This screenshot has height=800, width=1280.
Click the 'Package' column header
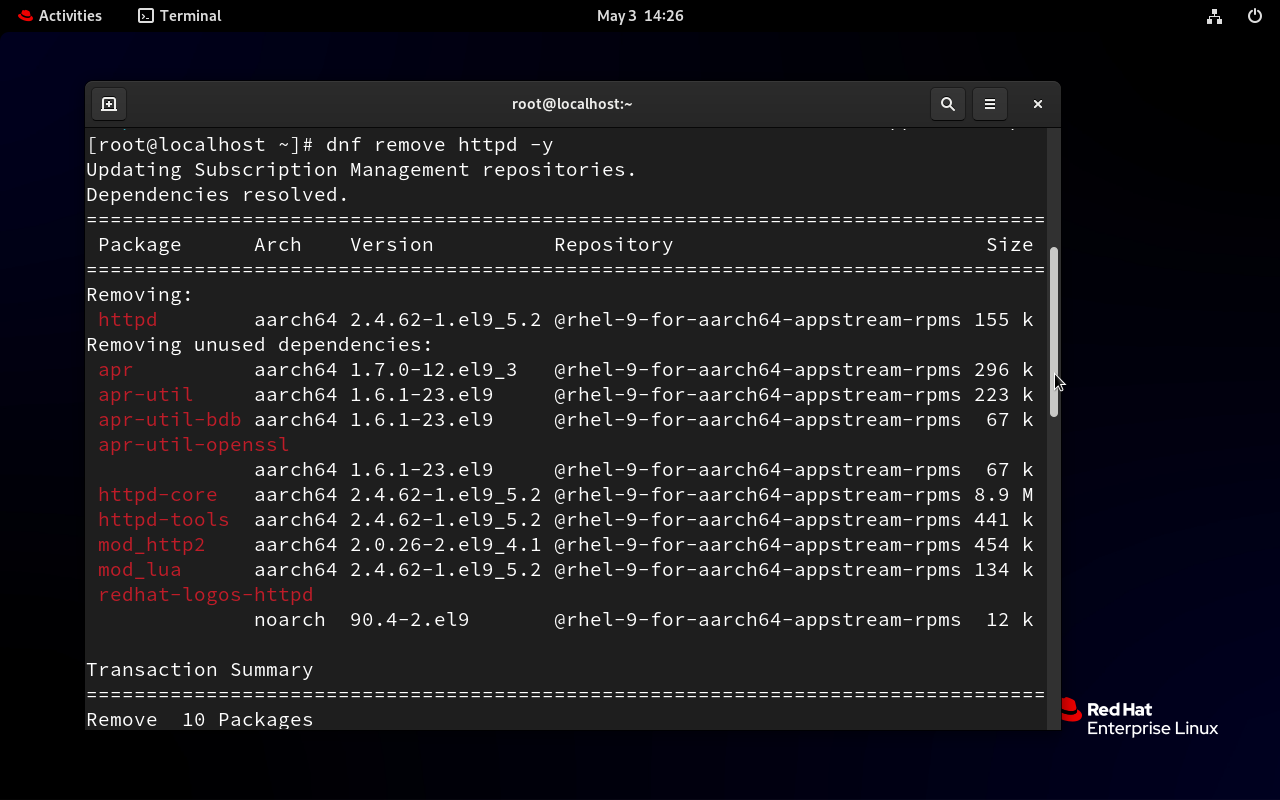tap(140, 245)
